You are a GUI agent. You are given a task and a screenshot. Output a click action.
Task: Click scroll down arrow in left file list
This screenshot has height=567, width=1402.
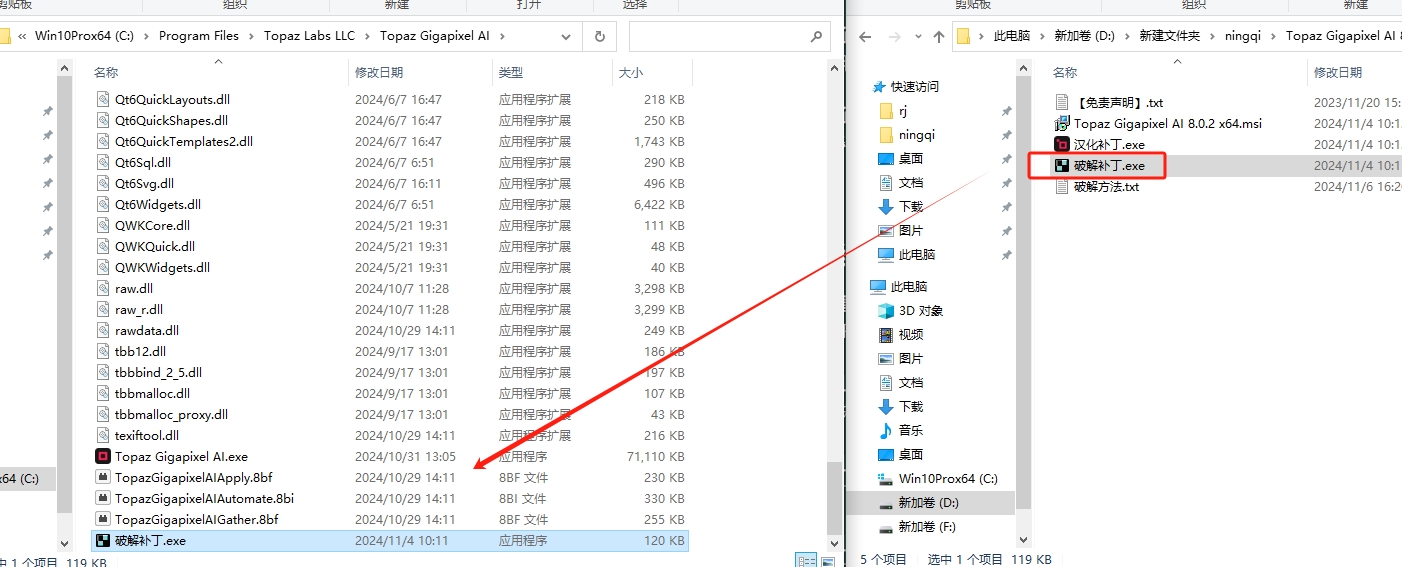tap(836, 543)
